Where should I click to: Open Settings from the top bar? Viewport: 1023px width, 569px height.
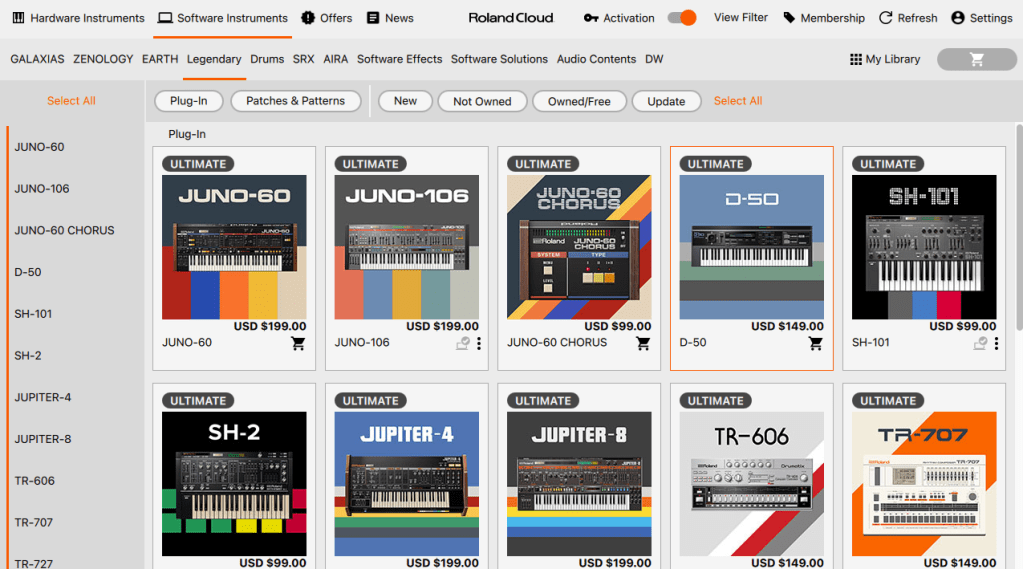click(x=958, y=18)
